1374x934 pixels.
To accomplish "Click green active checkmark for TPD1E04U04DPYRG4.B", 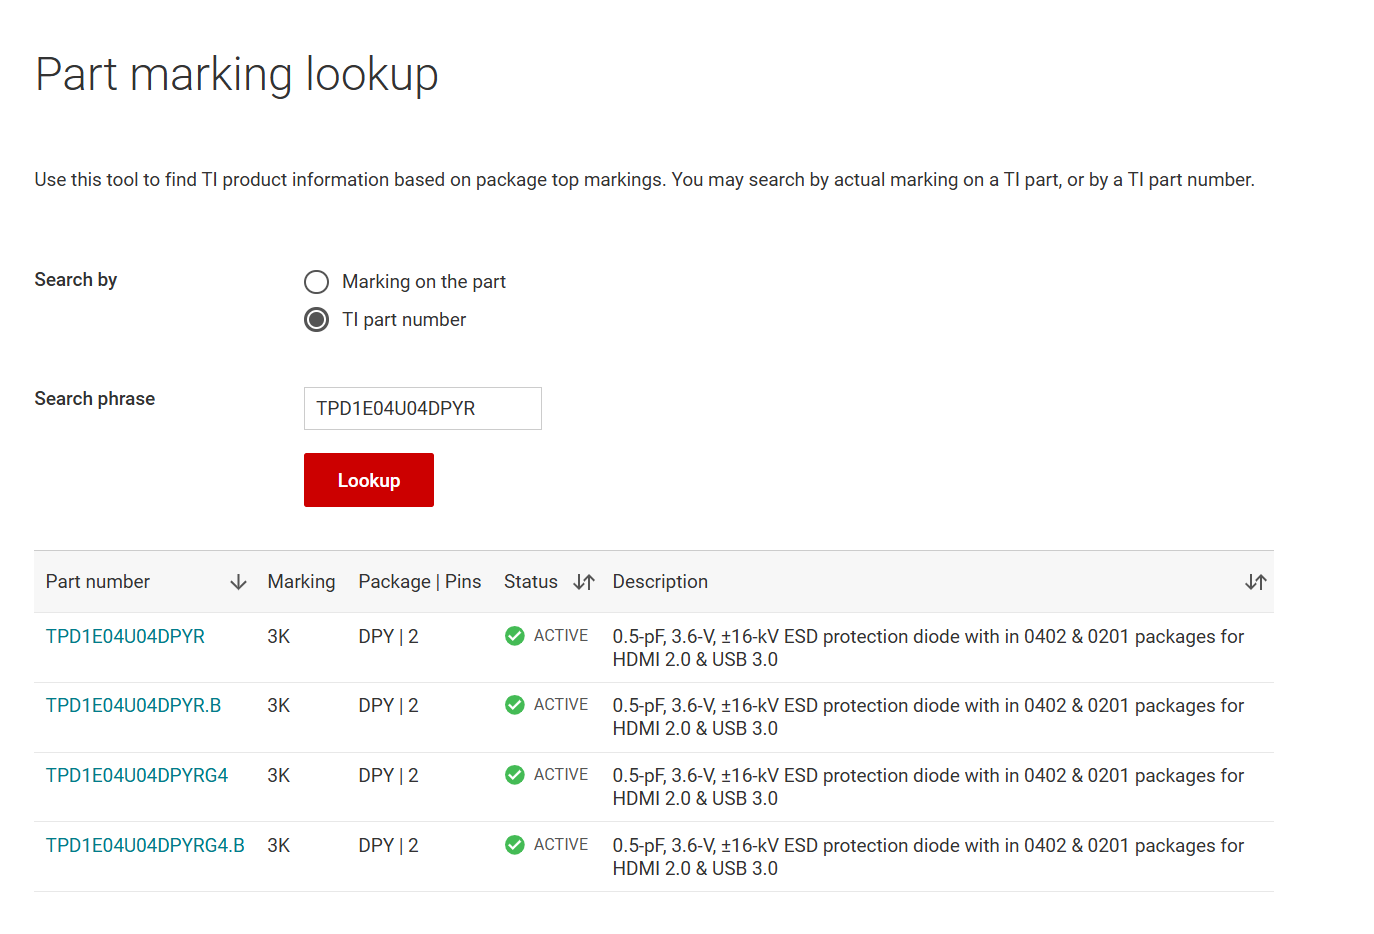I will (x=515, y=845).
